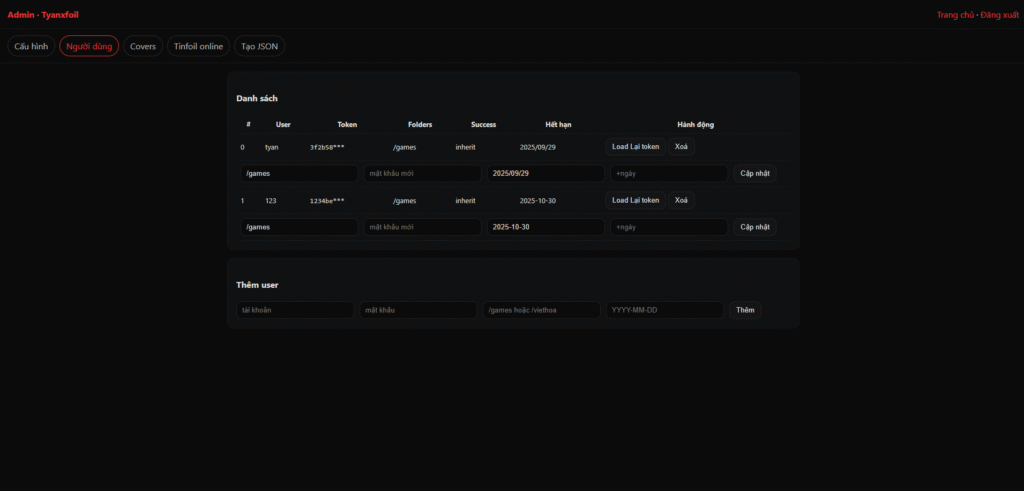The width and height of the screenshot is (1024, 491).
Task: Click mật khẩu mới field for user tyan
Action: click(422, 173)
